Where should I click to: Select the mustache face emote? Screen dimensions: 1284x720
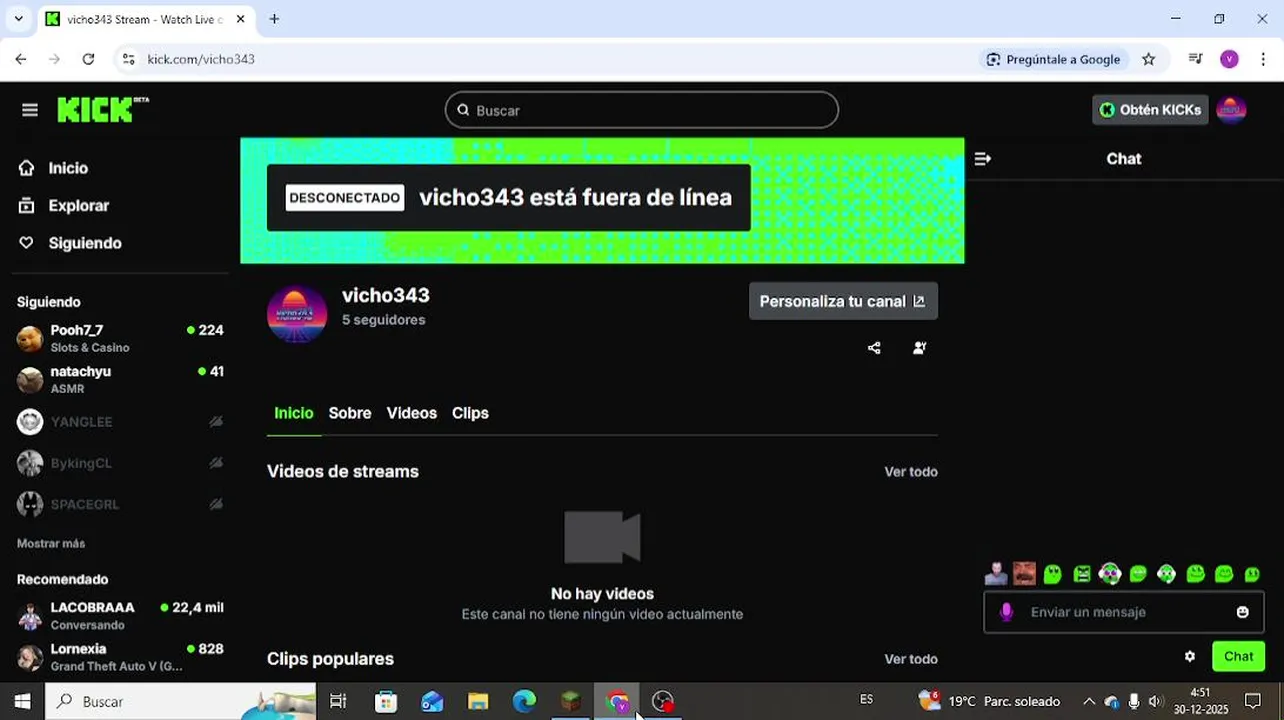pyautogui.click(x=1024, y=573)
